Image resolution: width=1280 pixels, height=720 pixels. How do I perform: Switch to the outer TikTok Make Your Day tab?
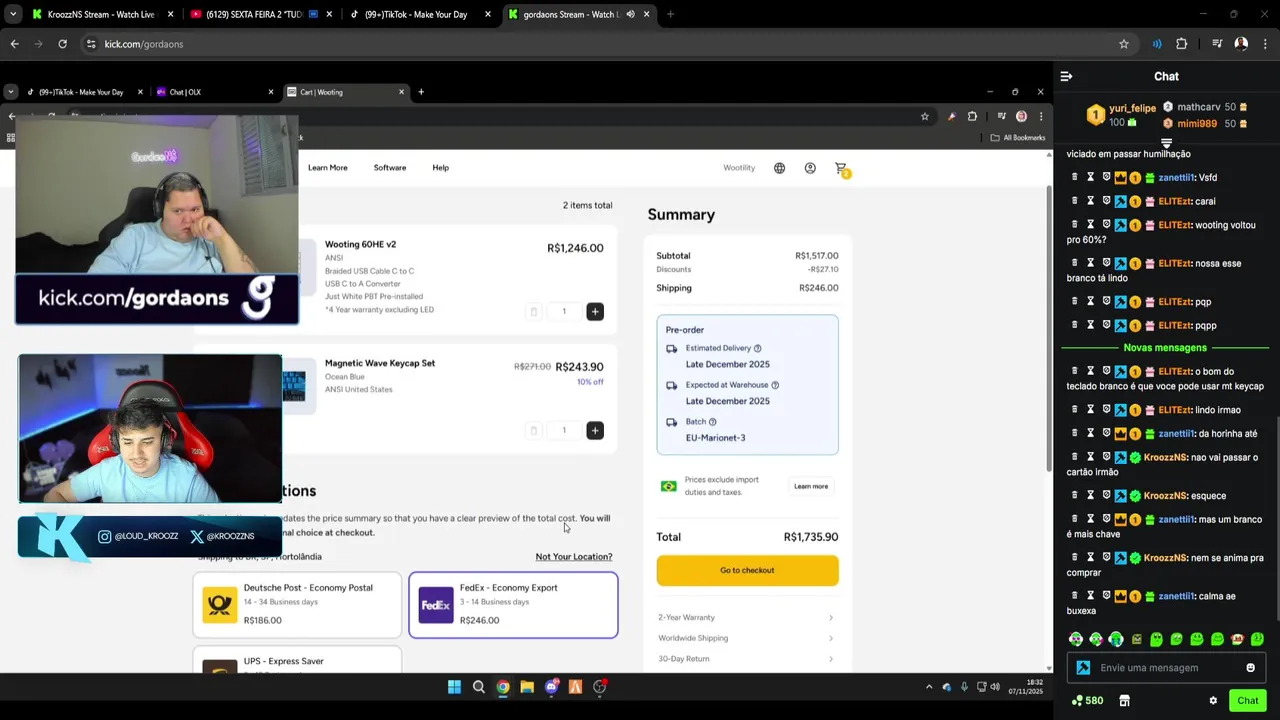(x=418, y=14)
